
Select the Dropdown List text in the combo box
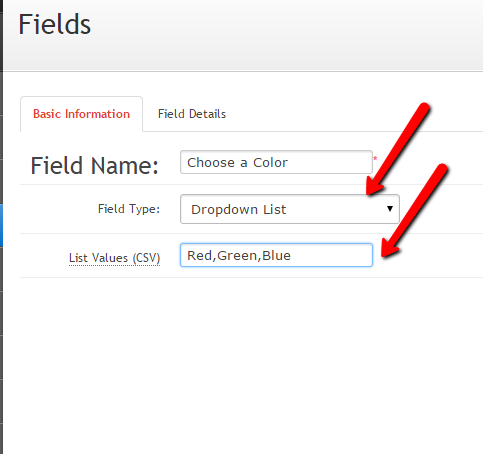click(x=239, y=210)
